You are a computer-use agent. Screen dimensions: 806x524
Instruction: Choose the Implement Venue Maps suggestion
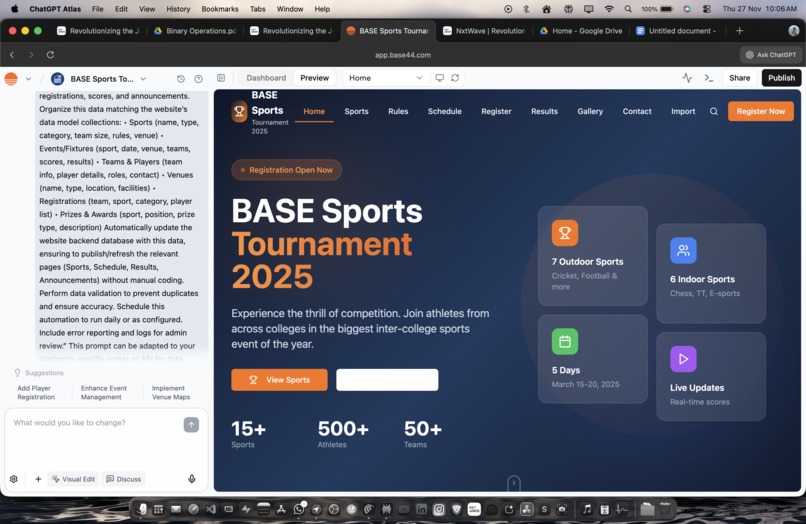coord(171,392)
